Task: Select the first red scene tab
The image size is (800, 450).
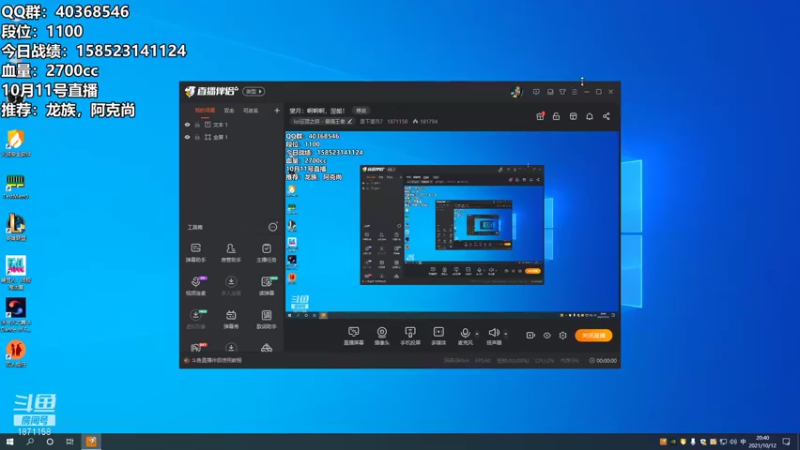Action: pos(205,110)
